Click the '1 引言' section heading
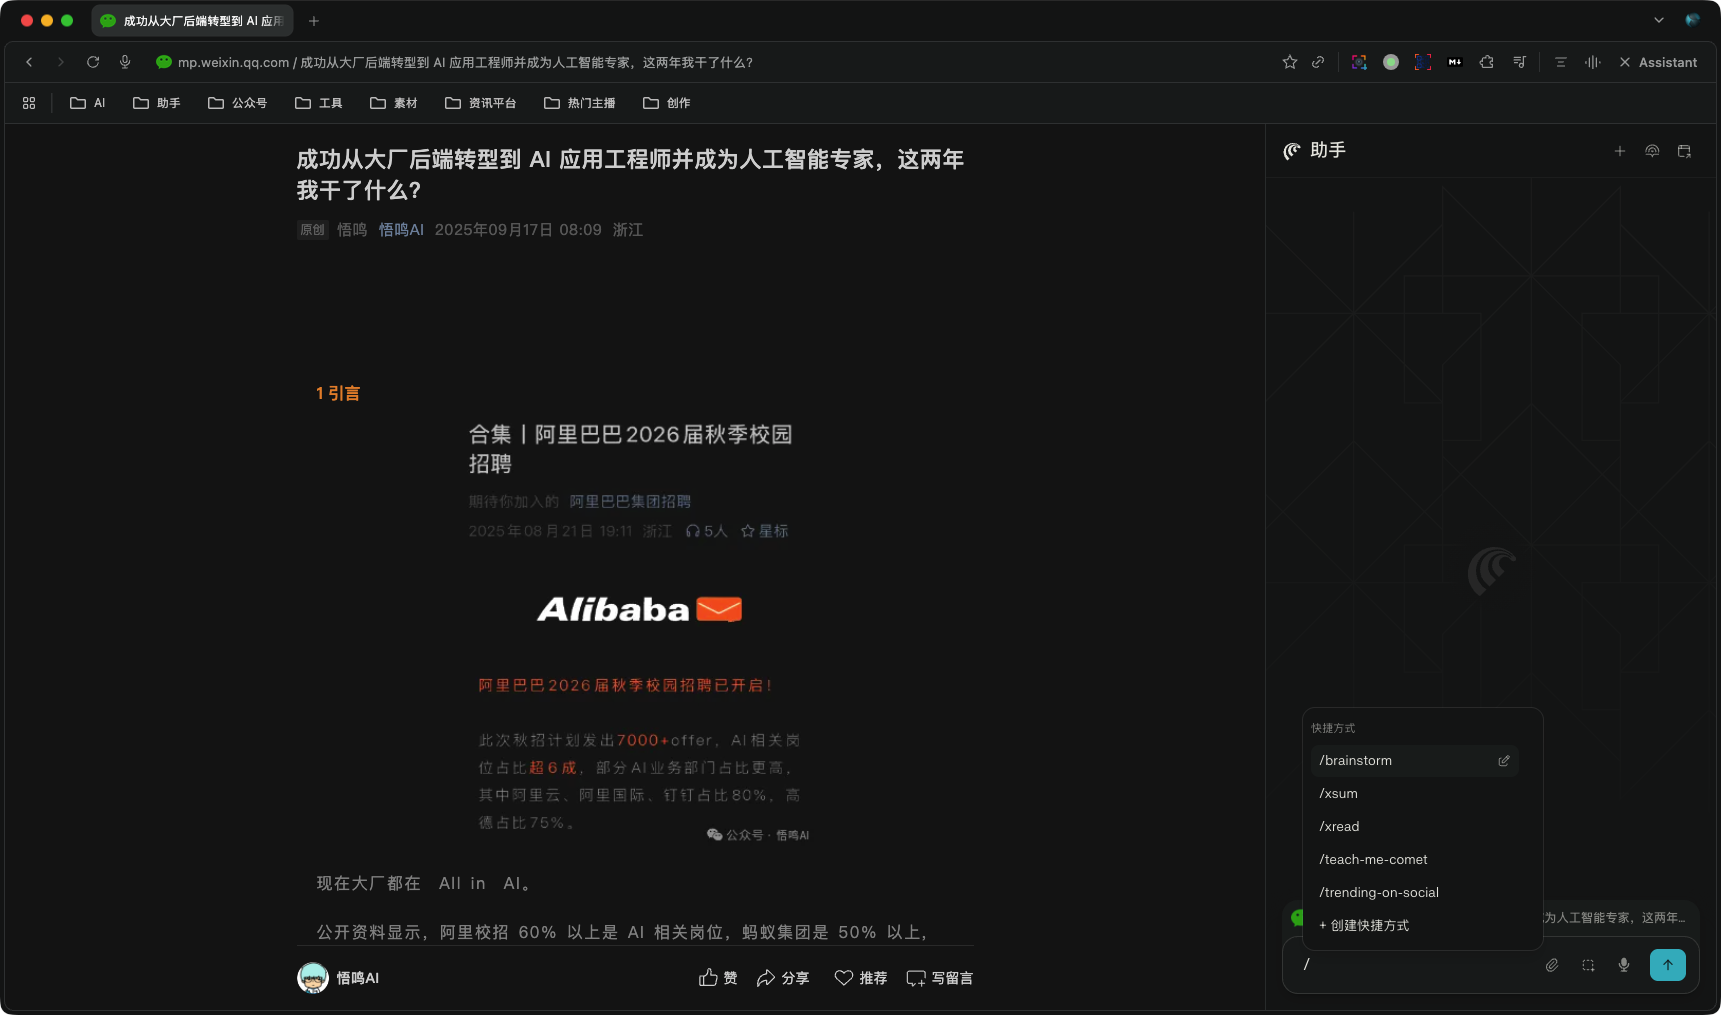Viewport: 1721px width, 1015px height. [x=338, y=394]
